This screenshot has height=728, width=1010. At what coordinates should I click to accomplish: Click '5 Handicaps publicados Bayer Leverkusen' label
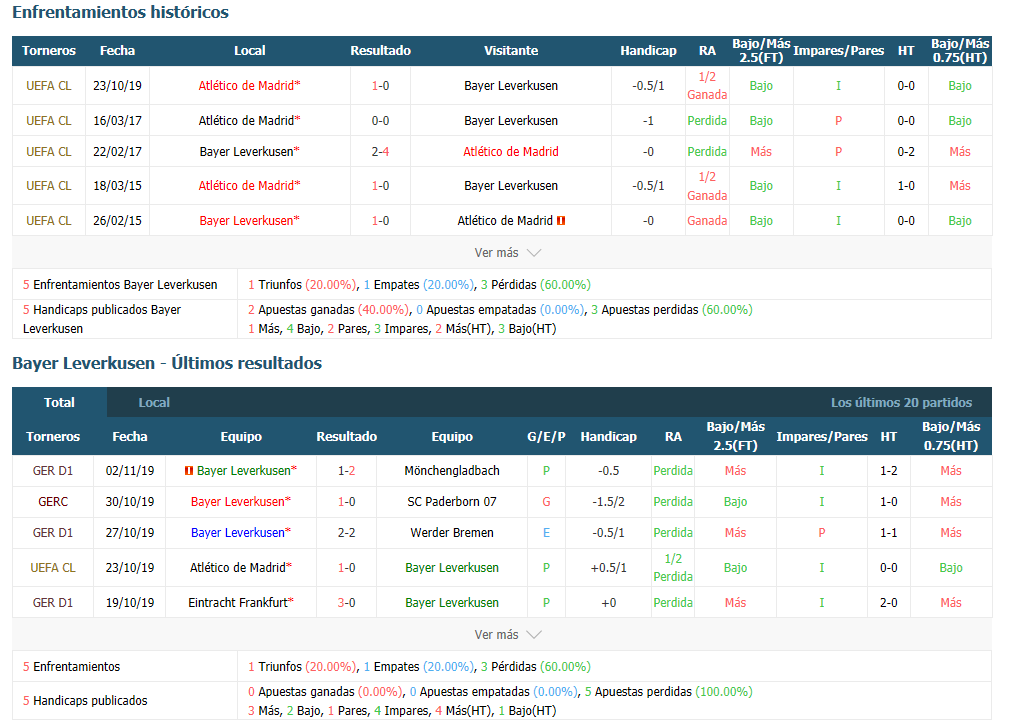102,319
